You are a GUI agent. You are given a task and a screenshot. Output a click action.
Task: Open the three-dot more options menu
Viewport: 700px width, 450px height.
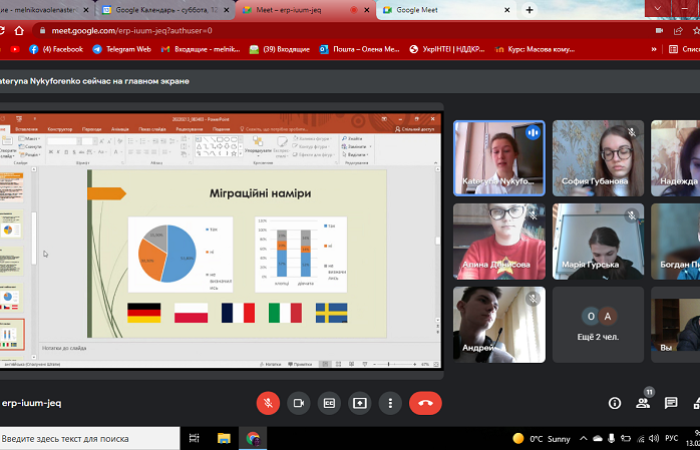coord(390,402)
